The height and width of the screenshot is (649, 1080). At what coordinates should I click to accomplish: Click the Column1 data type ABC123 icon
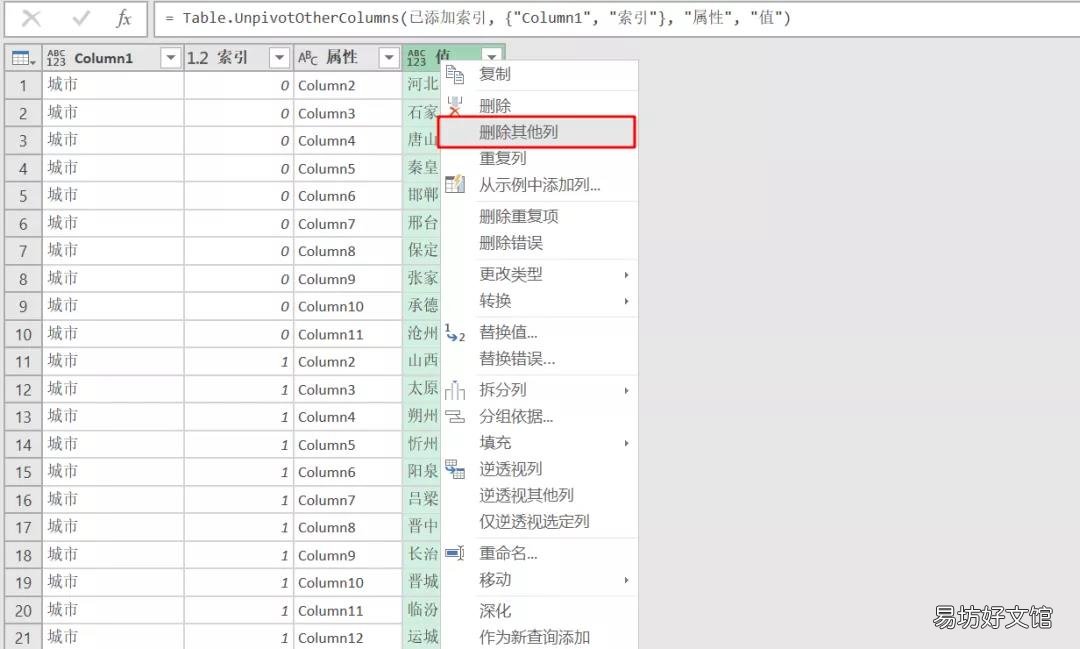tap(56, 58)
